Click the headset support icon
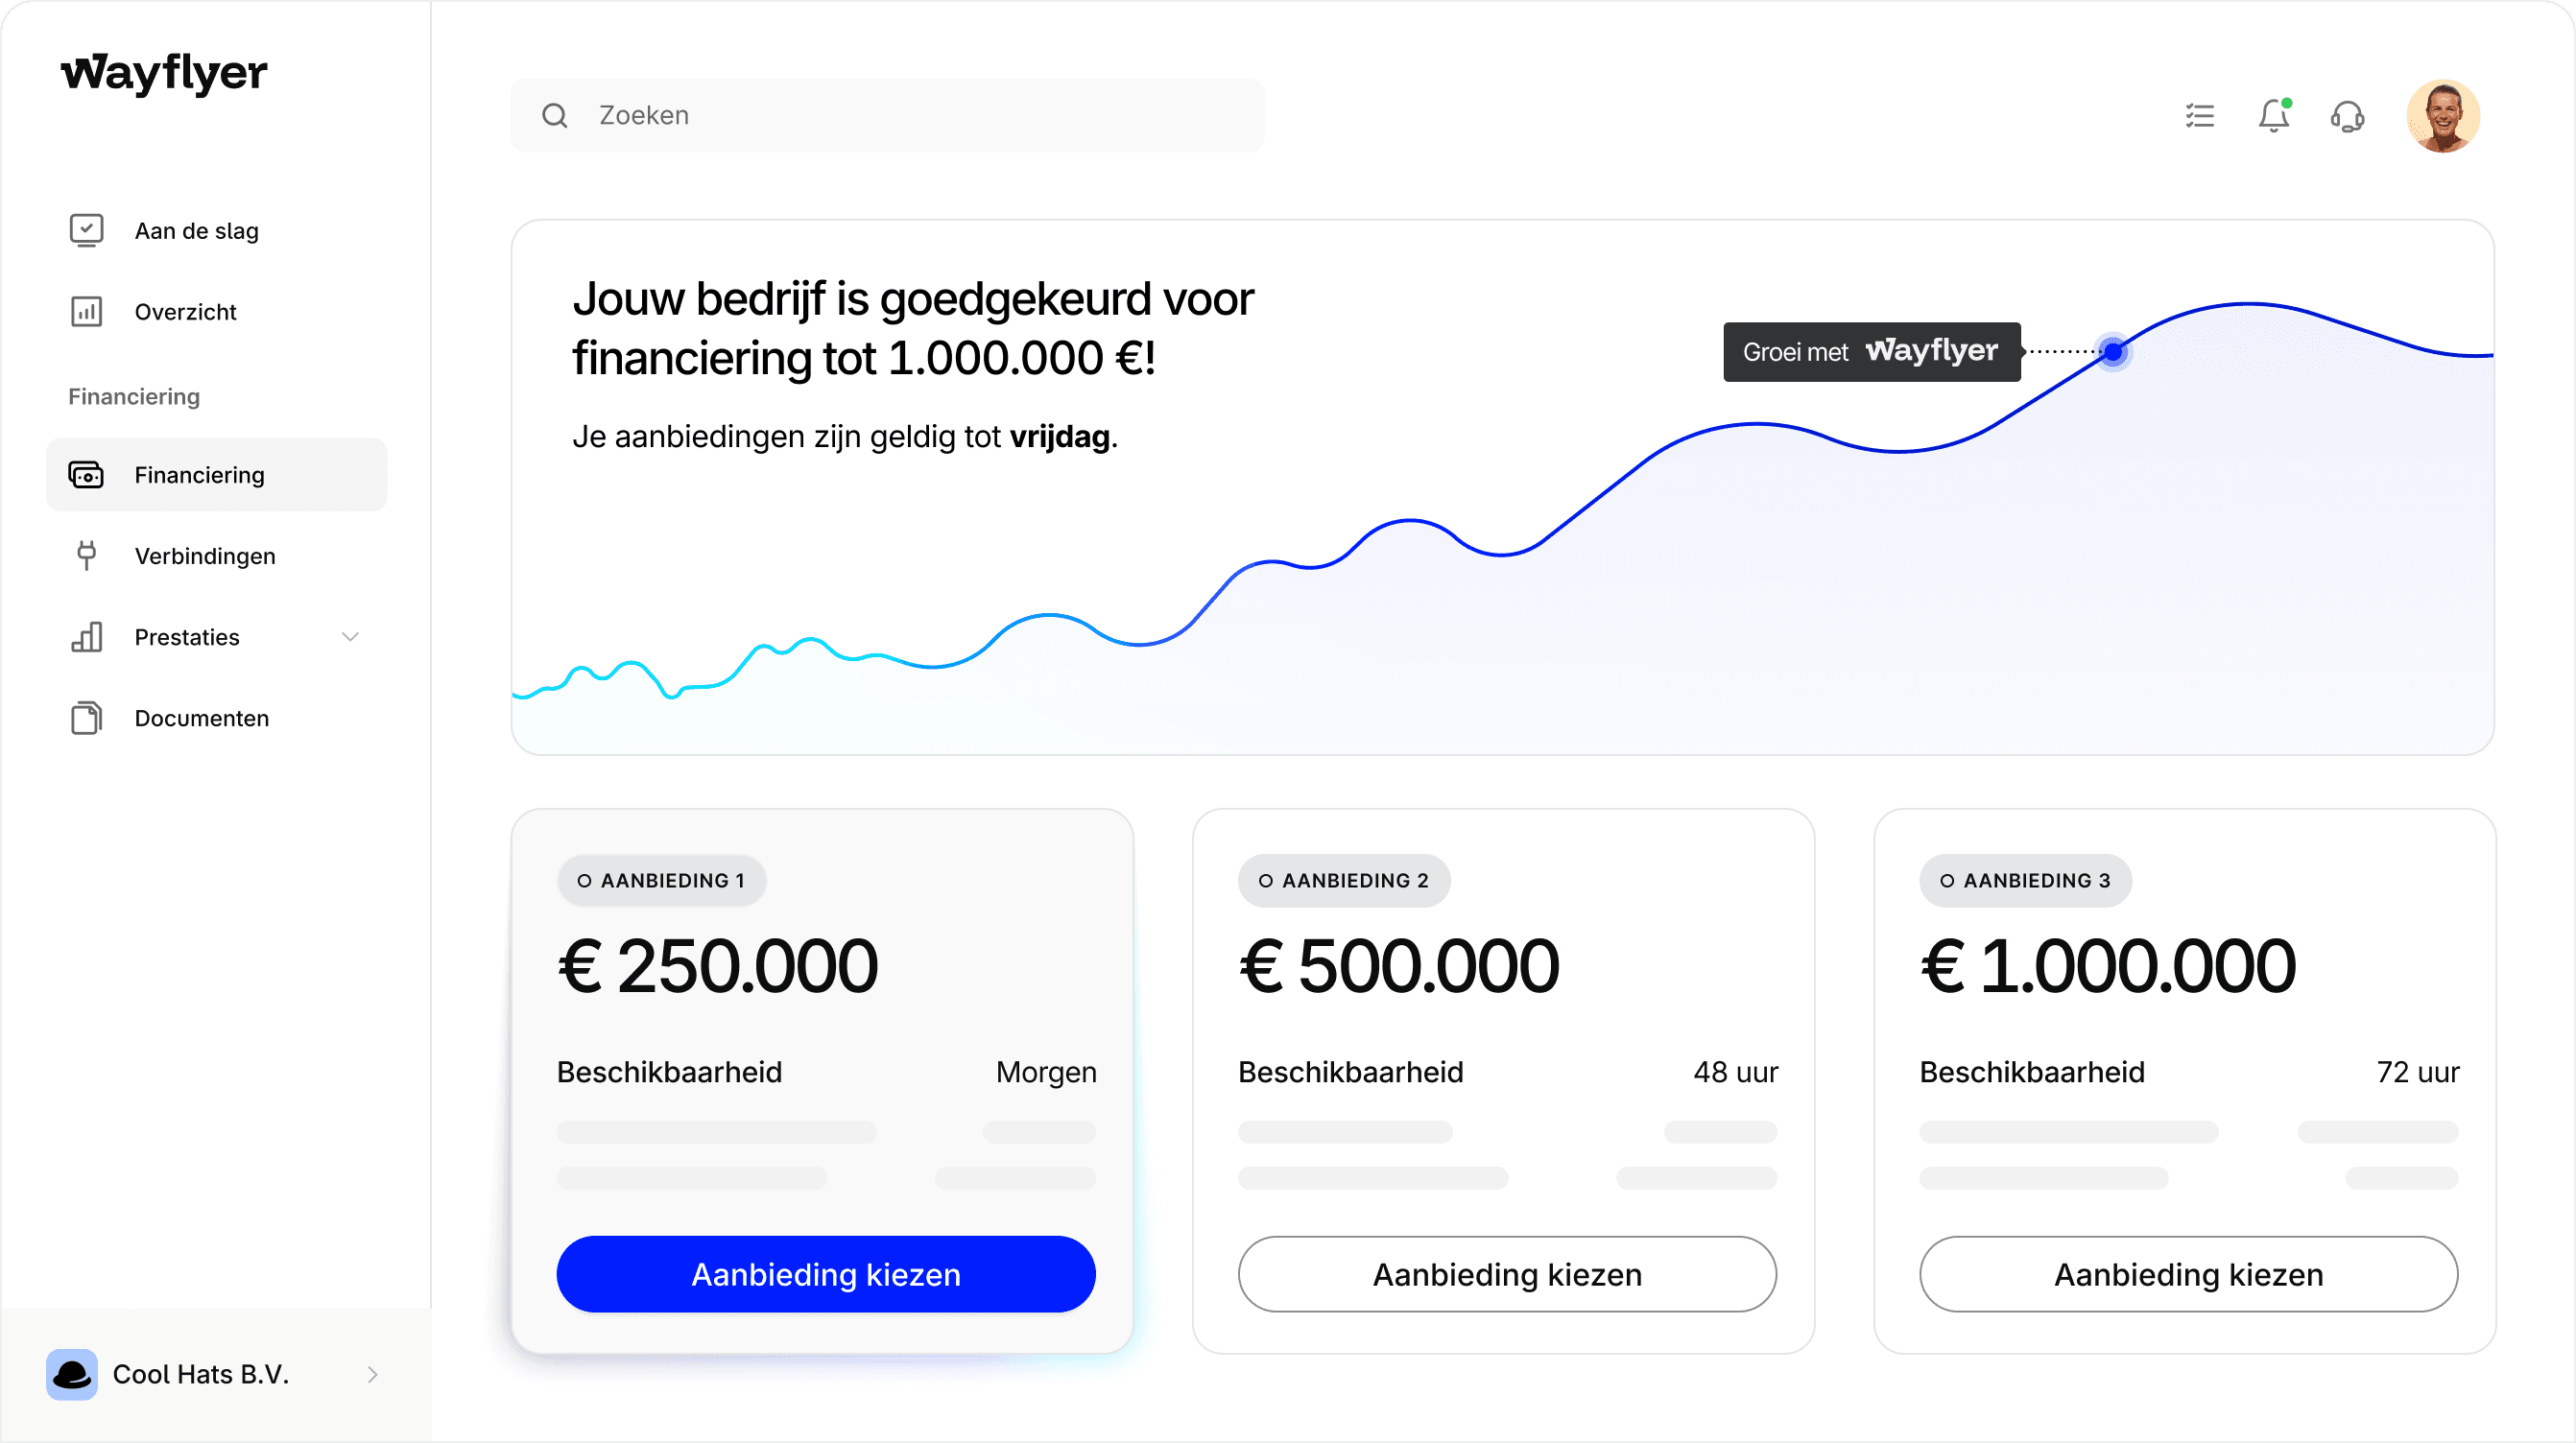 pyautogui.click(x=2348, y=117)
